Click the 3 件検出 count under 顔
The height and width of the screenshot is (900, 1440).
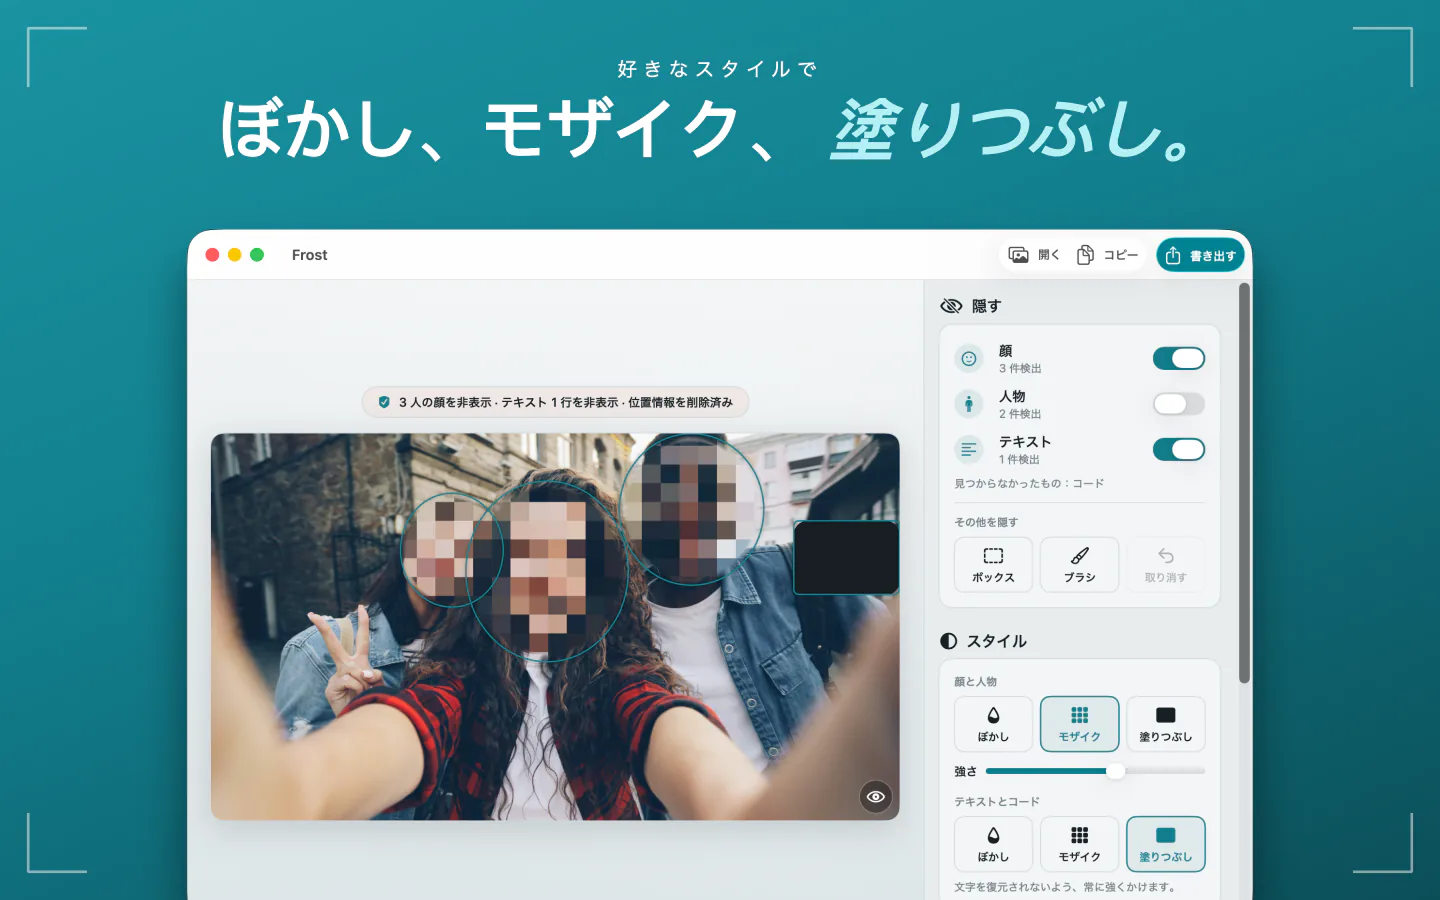point(1020,369)
